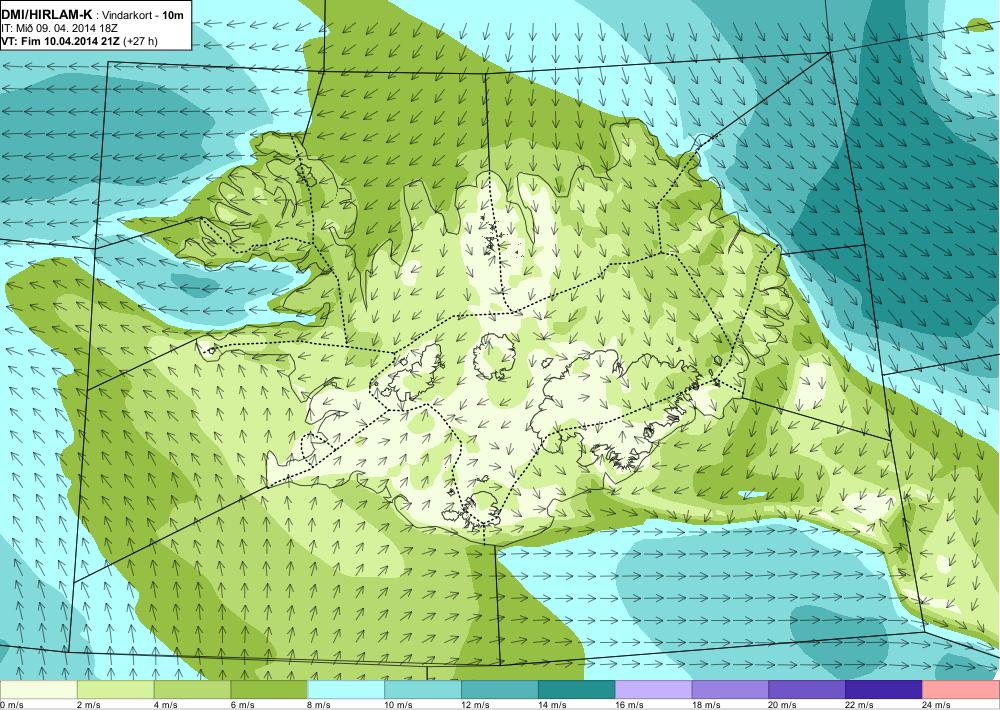
Task: Click the light green 2 m/s legend swatch
Action: tap(115, 690)
